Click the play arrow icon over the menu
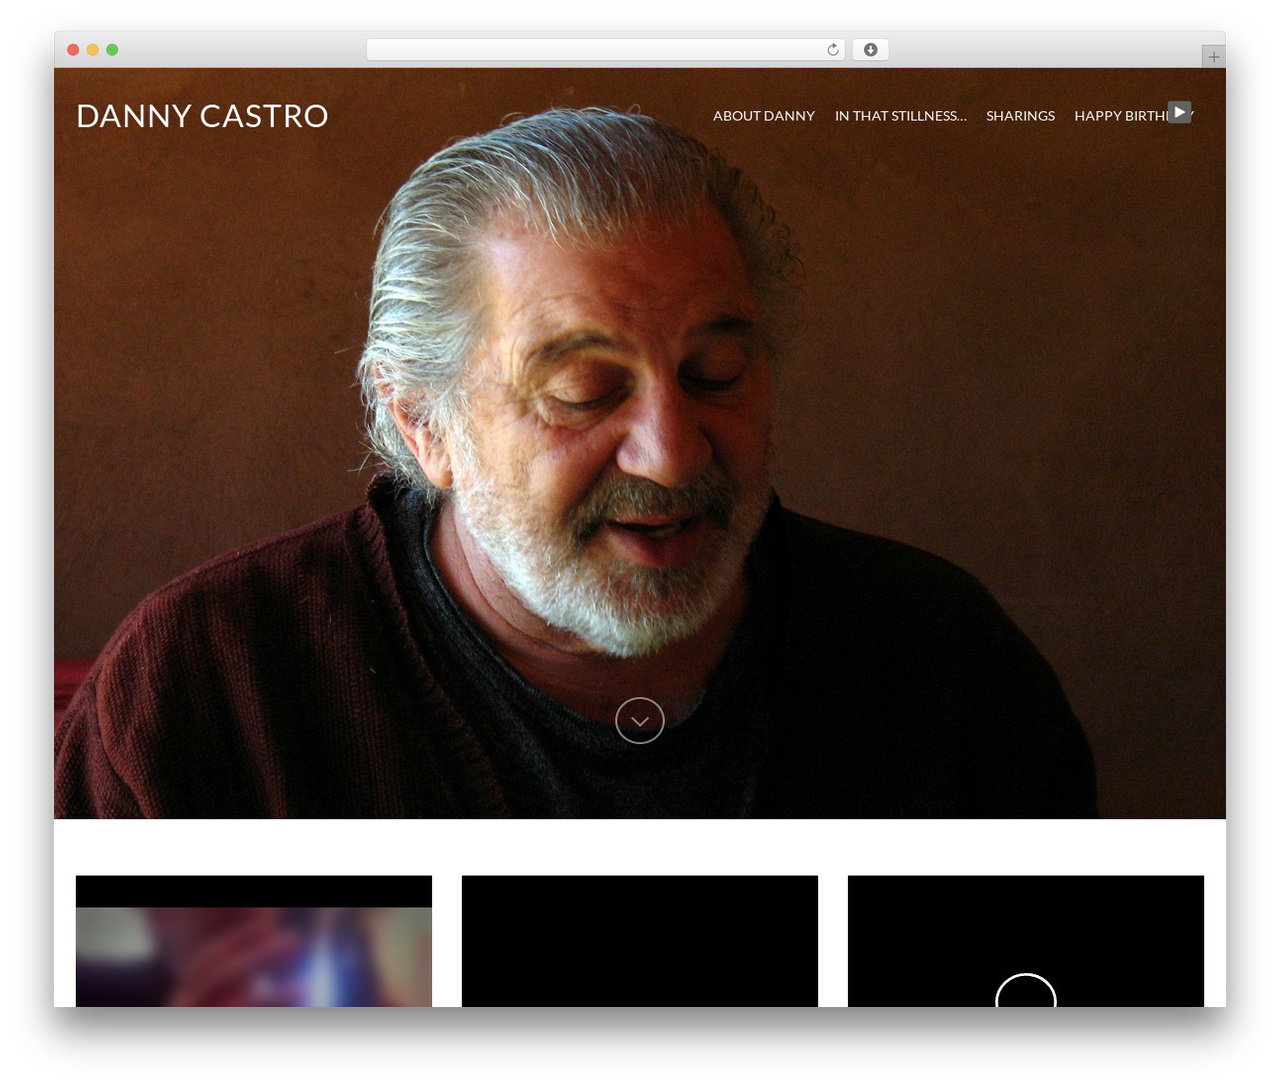The image size is (1280, 1084). pos(1180,112)
